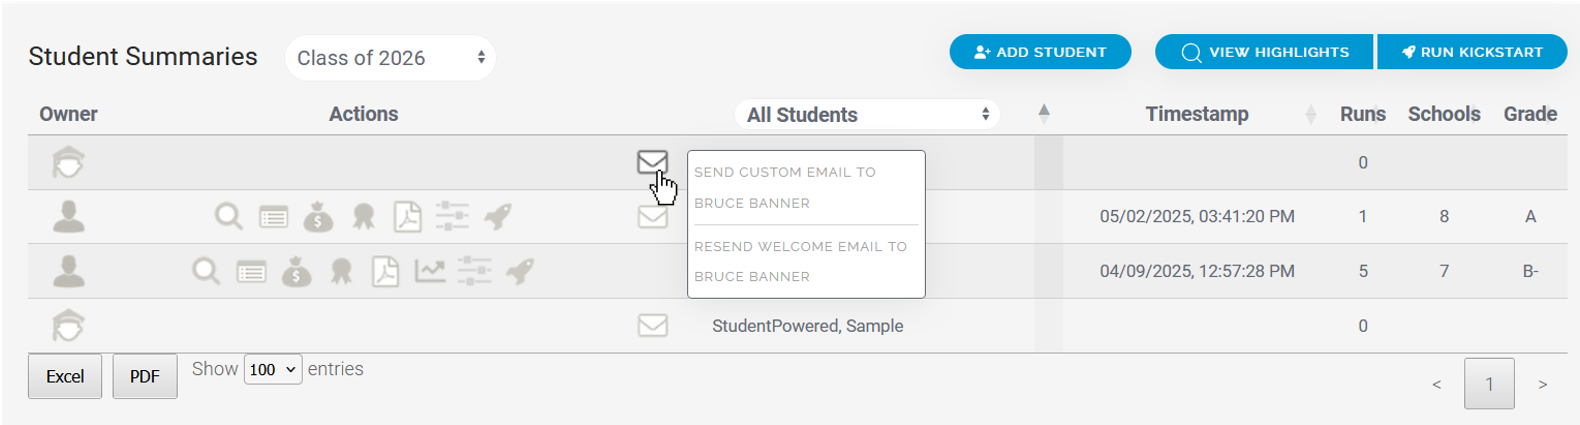Image resolution: width=1580 pixels, height=425 pixels.
Task: Click the graduate owner icon in the first row
Action: [68, 162]
